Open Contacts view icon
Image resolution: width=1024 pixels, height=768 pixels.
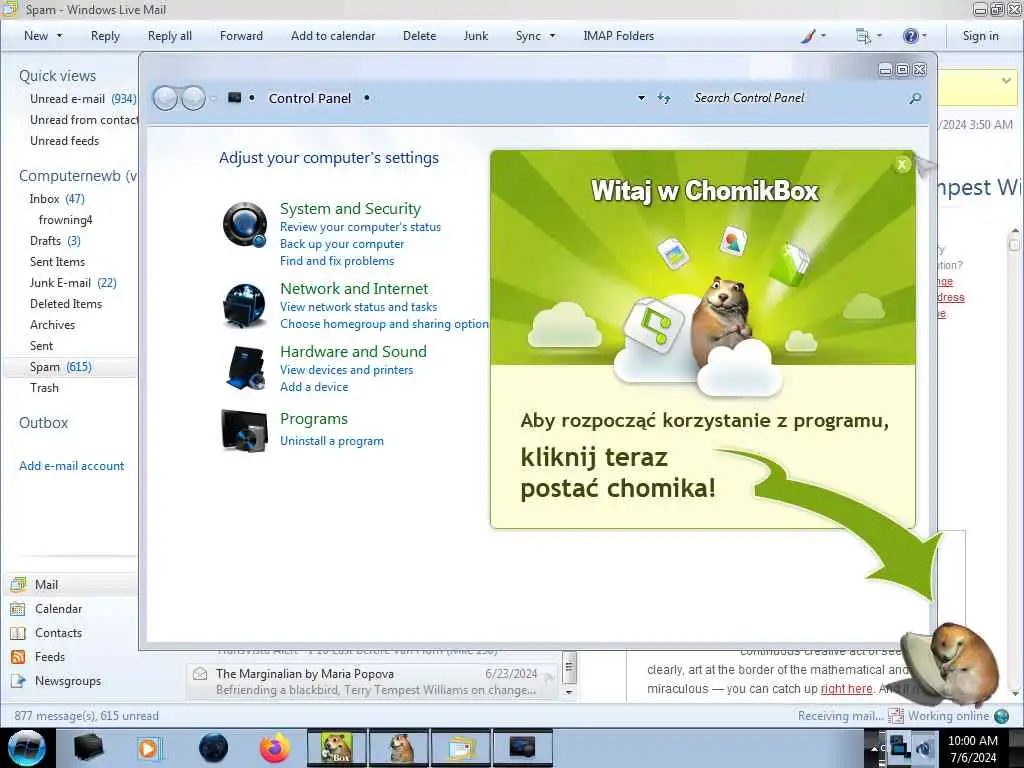tap(18, 633)
